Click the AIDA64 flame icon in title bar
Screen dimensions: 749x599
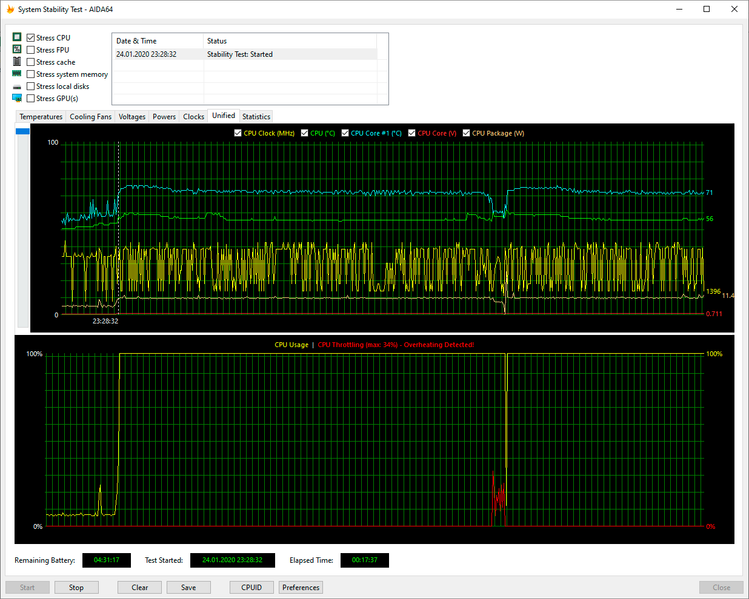coord(11,9)
